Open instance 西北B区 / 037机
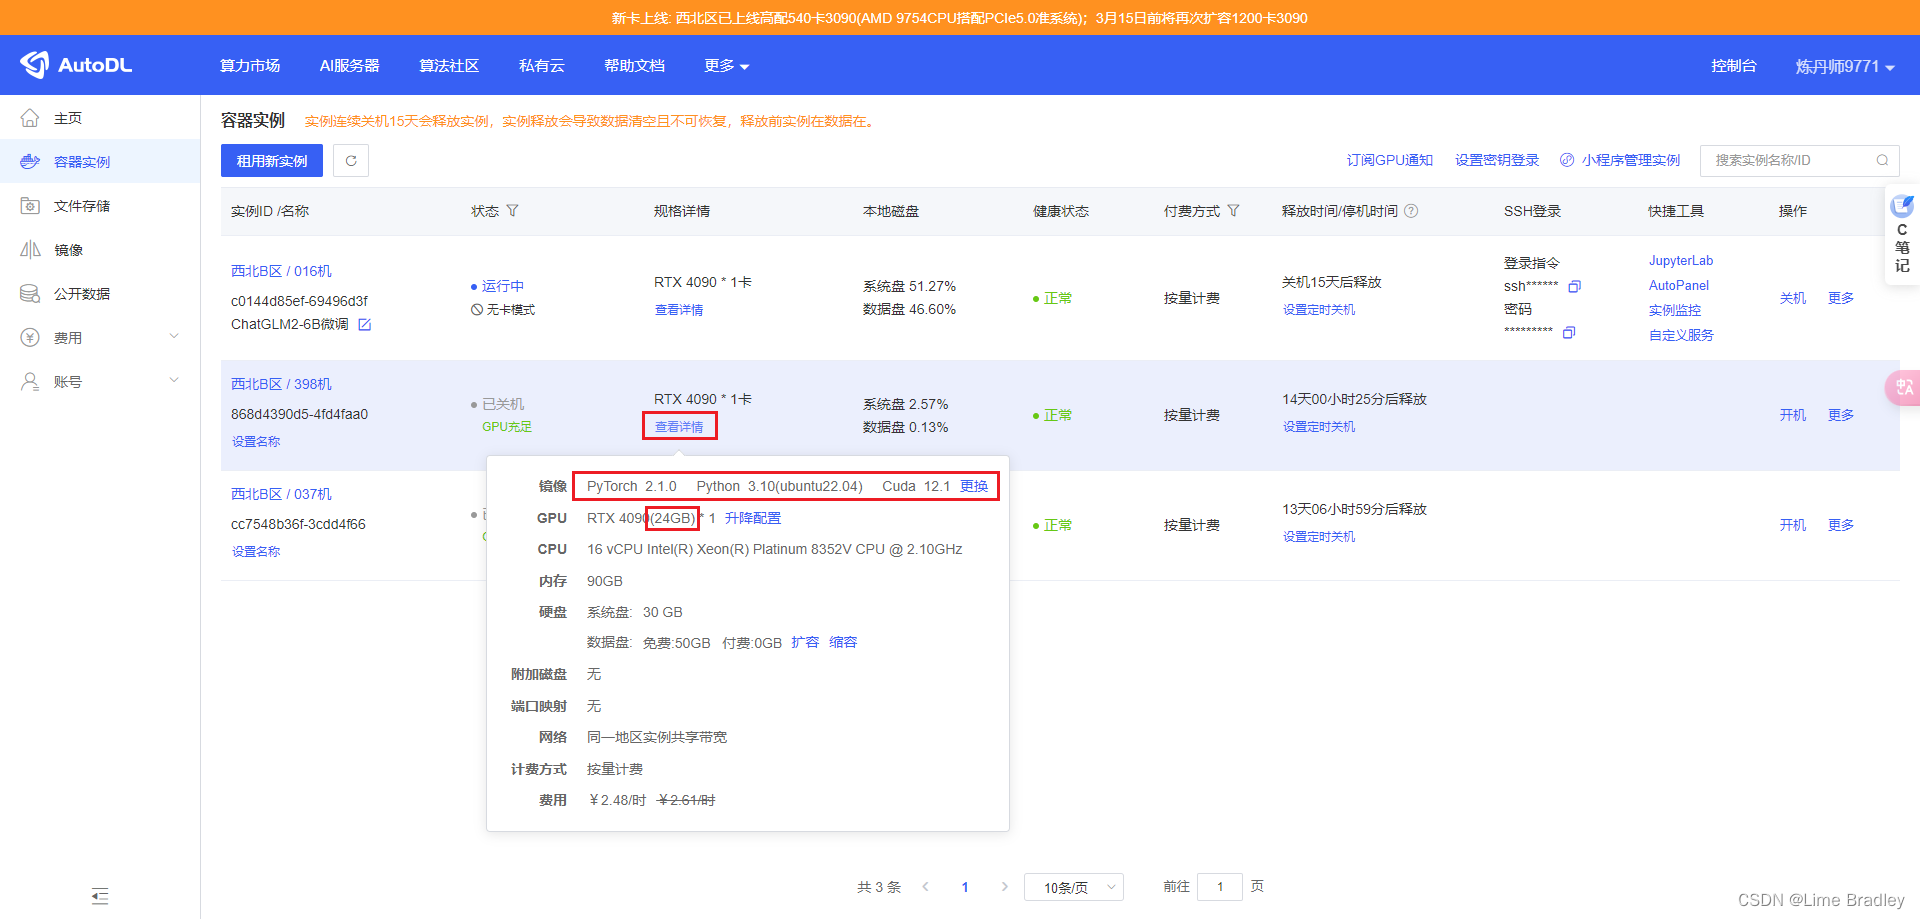 (x=281, y=494)
